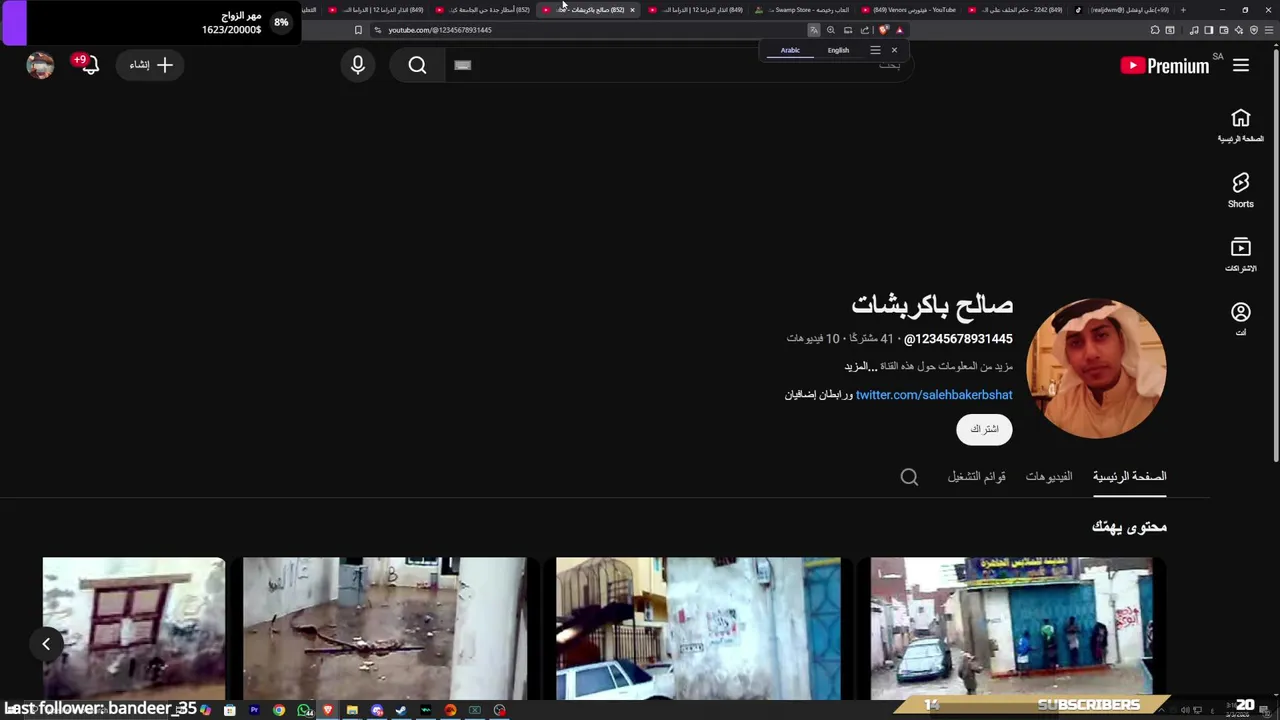The height and width of the screenshot is (720, 1280).
Task: Focus the YouTube search input field
Action: tap(680, 65)
